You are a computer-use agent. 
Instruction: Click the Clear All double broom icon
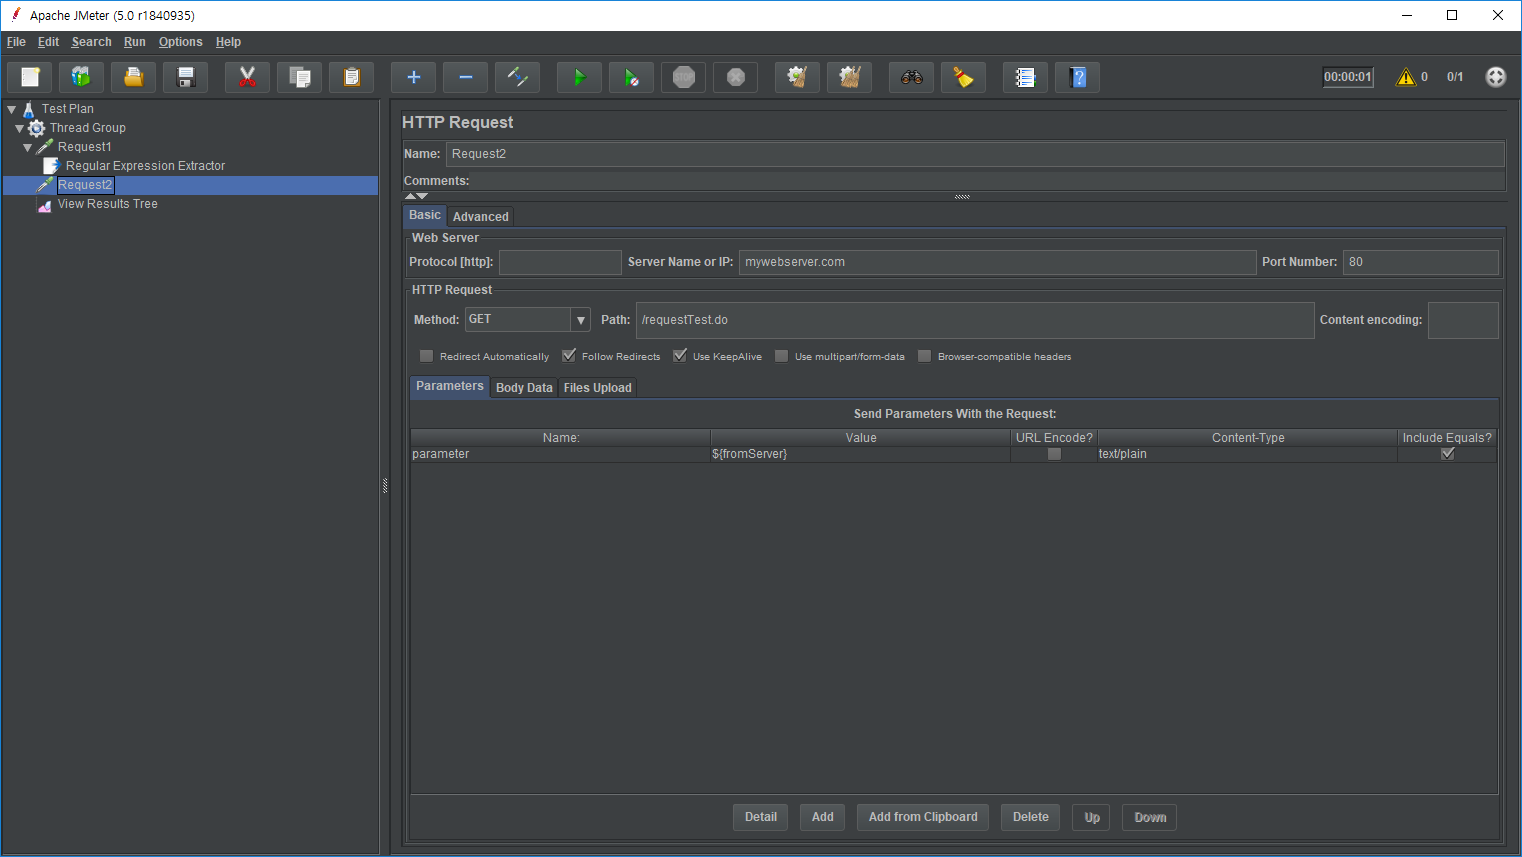pyautogui.click(x=849, y=77)
